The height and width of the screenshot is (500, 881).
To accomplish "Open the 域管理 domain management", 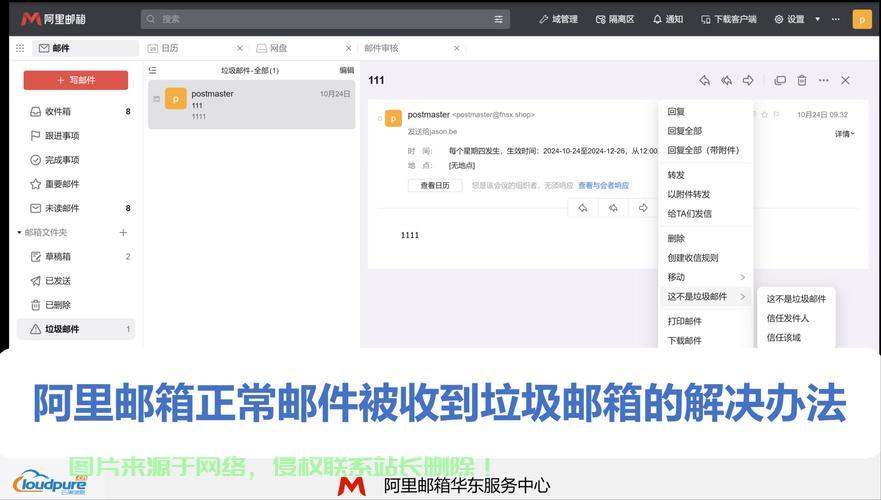I will coord(558,19).
